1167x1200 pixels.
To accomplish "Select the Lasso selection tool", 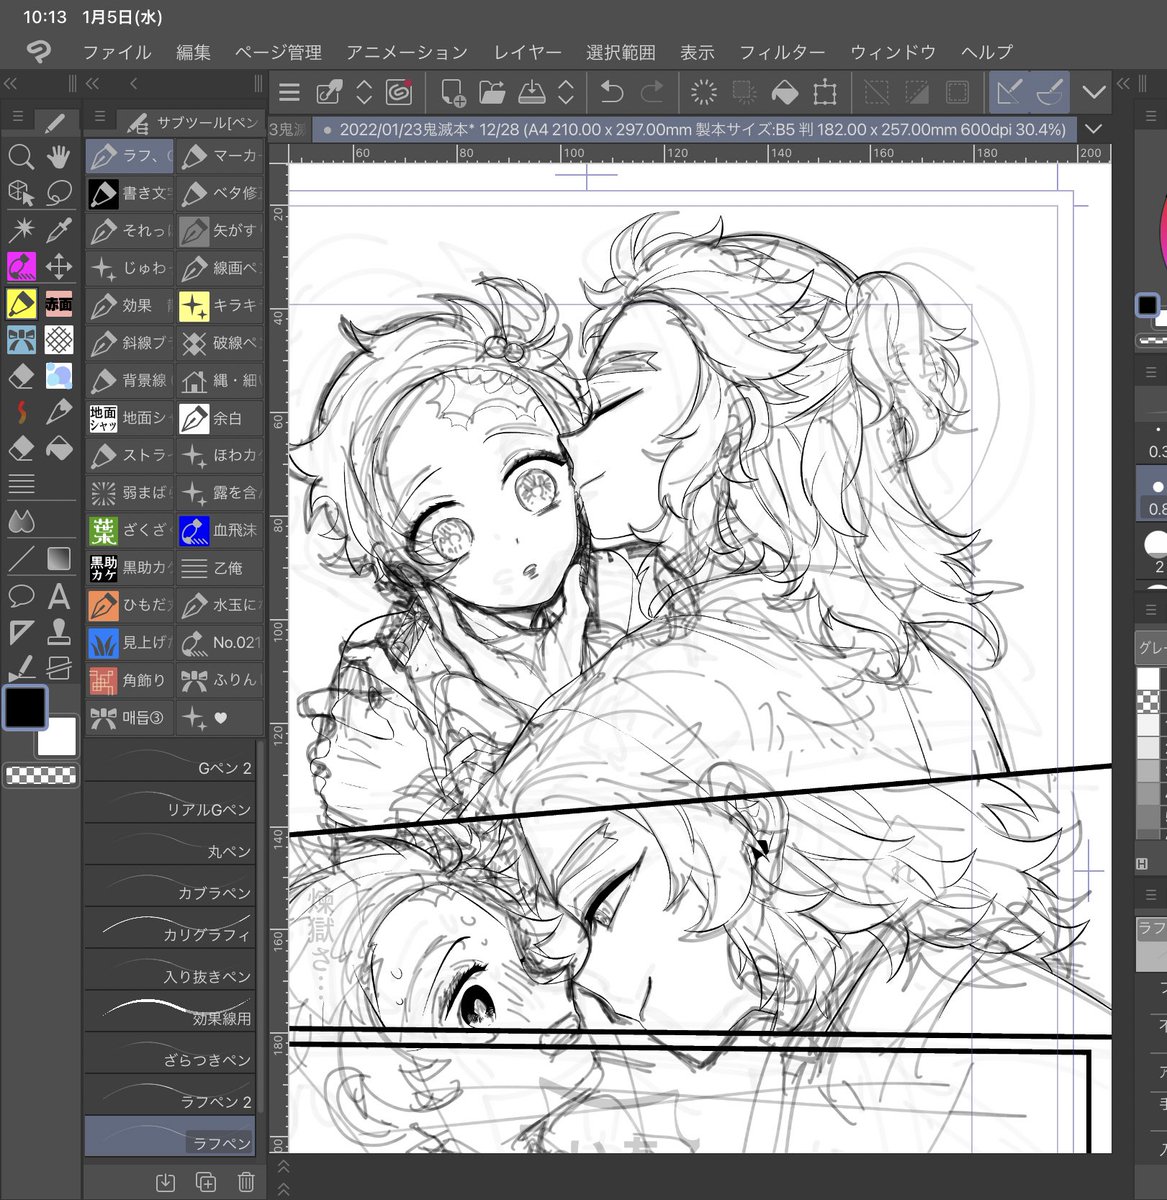I will point(59,193).
